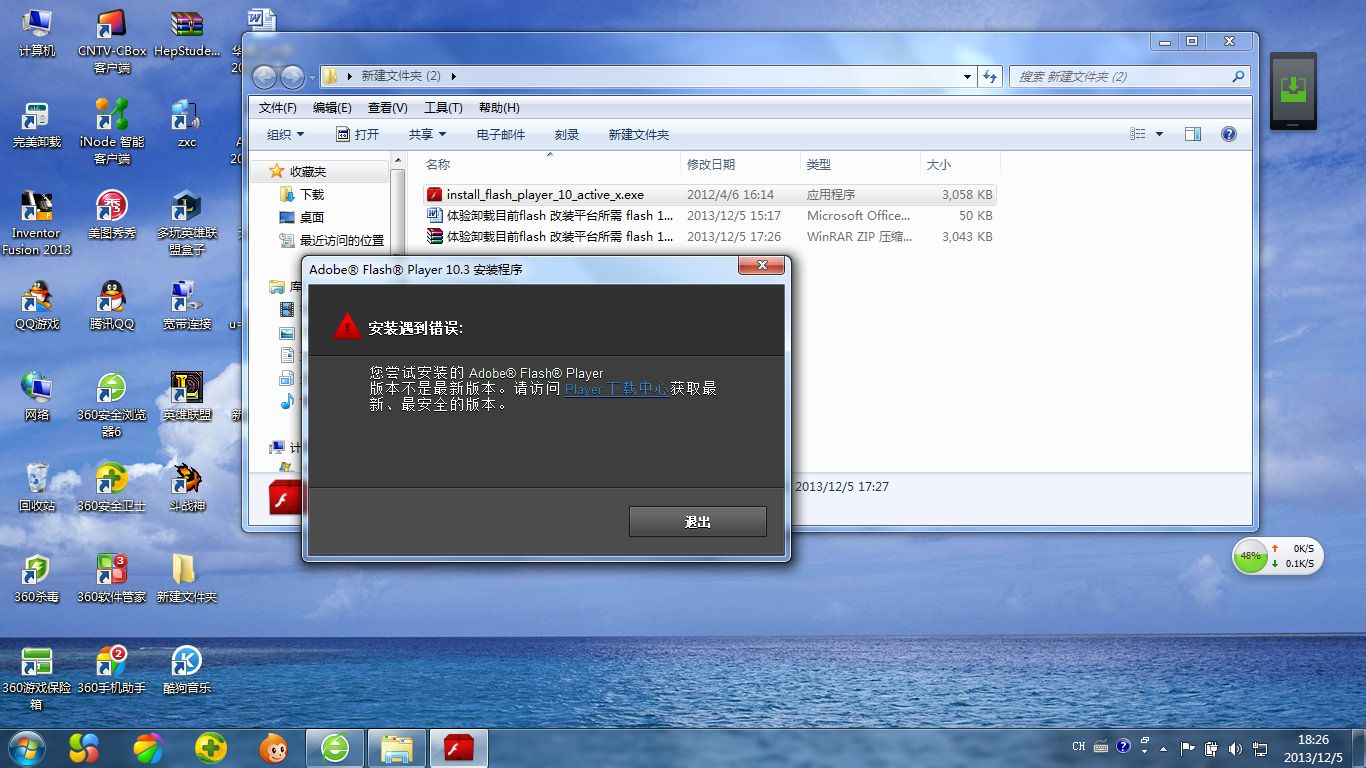Select the Microsoft Office document file row
1366x768 pixels.
tap(710, 216)
